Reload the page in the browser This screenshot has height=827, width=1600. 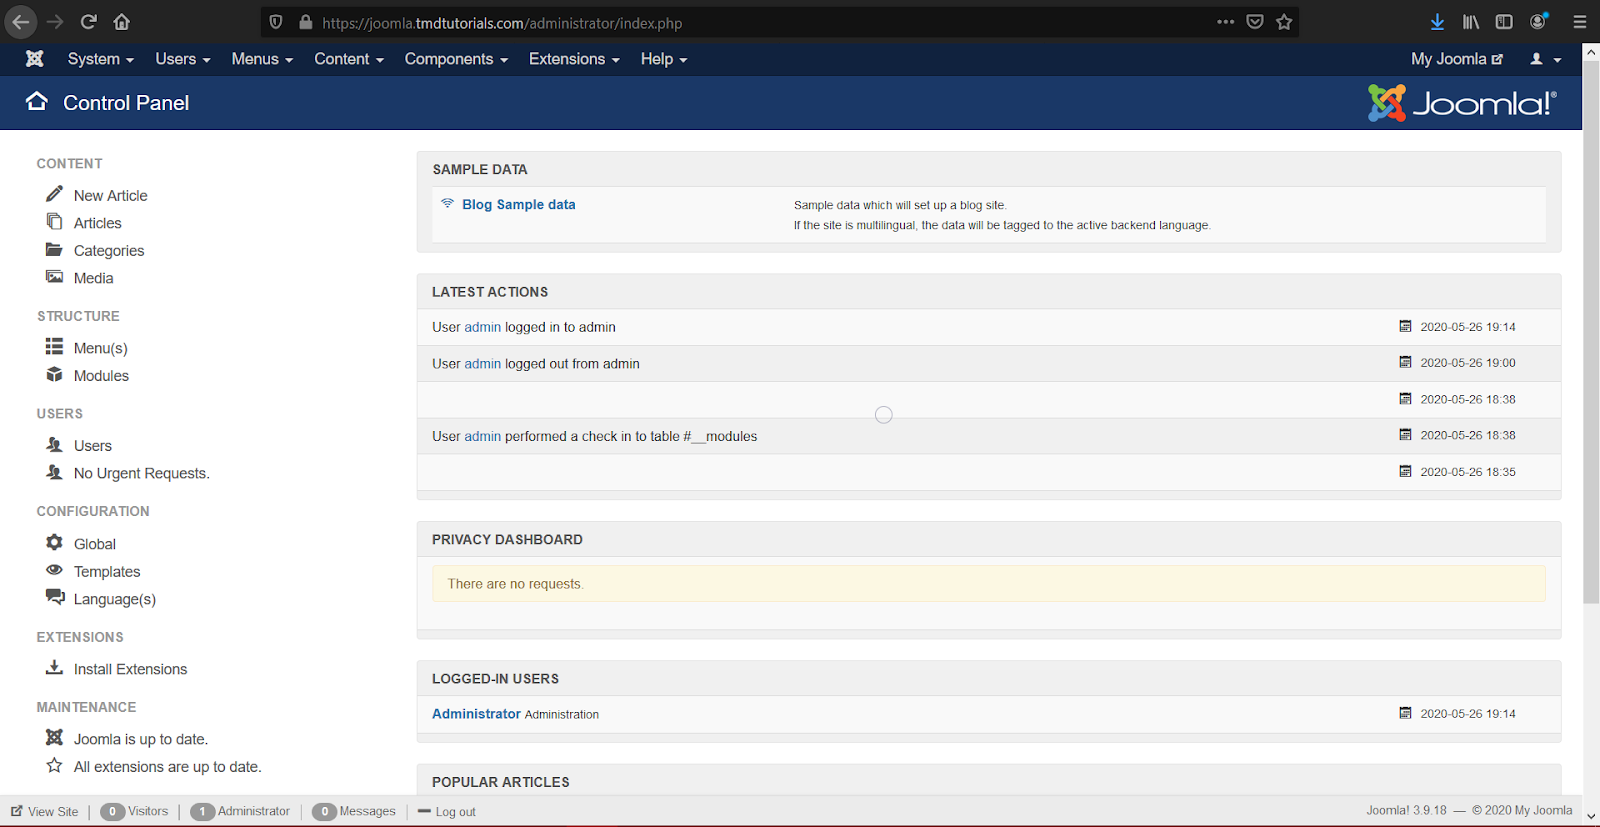click(88, 22)
